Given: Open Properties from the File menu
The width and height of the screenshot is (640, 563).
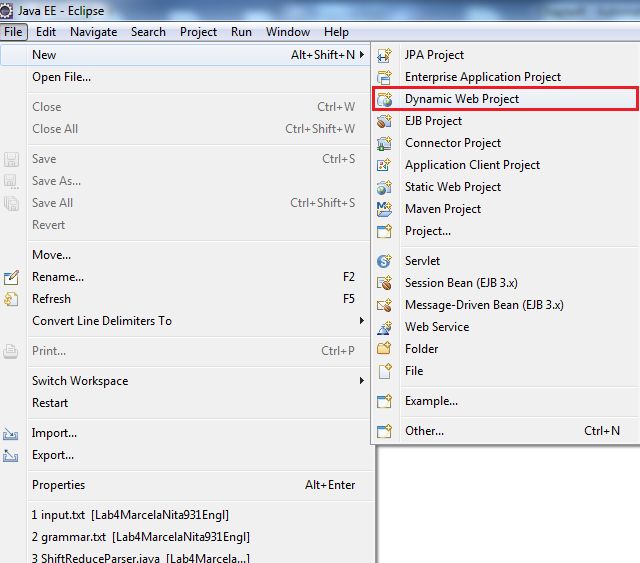Looking at the screenshot, I should pyautogui.click(x=58, y=485).
